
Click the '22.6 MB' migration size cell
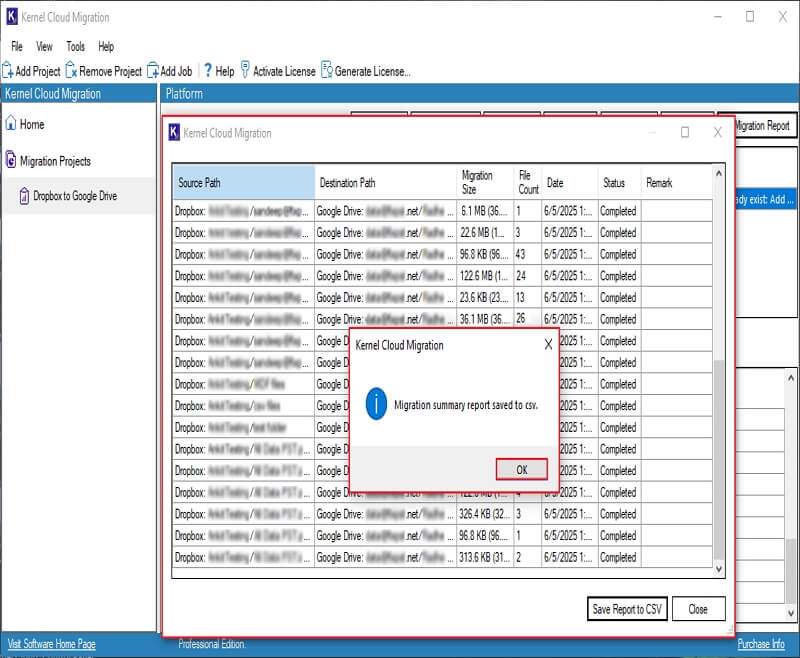pyautogui.click(x=485, y=233)
